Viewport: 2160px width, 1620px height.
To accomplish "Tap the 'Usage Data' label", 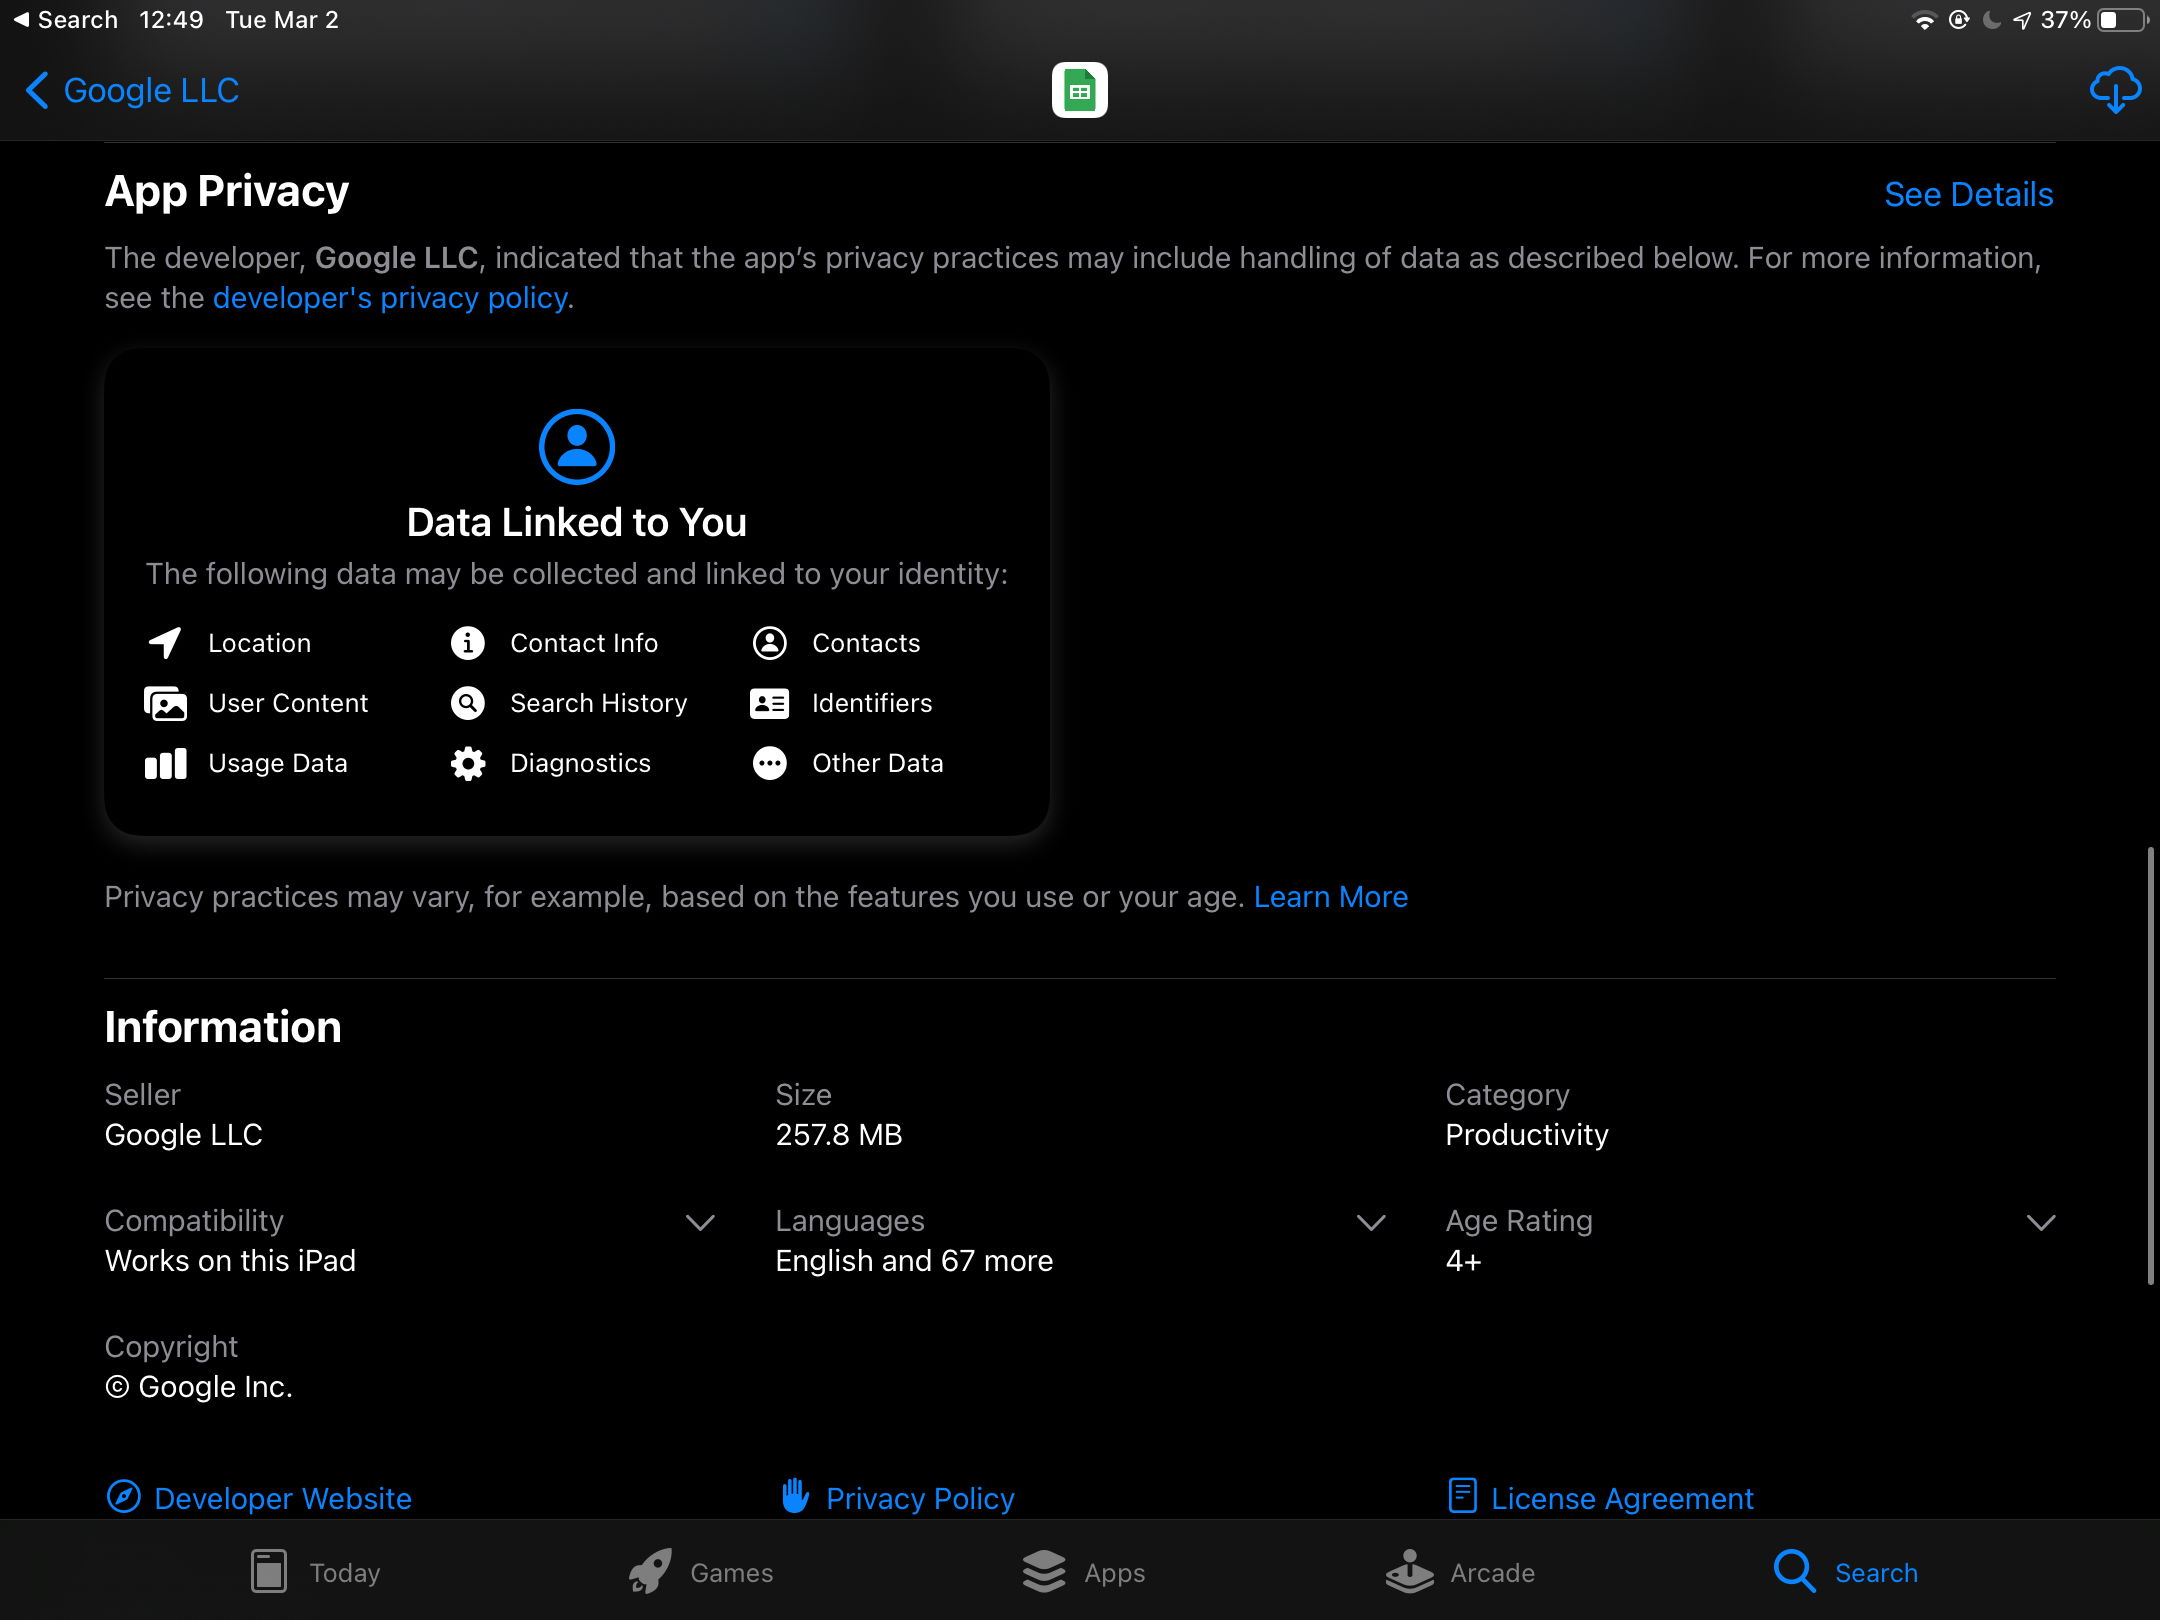I will click(277, 763).
